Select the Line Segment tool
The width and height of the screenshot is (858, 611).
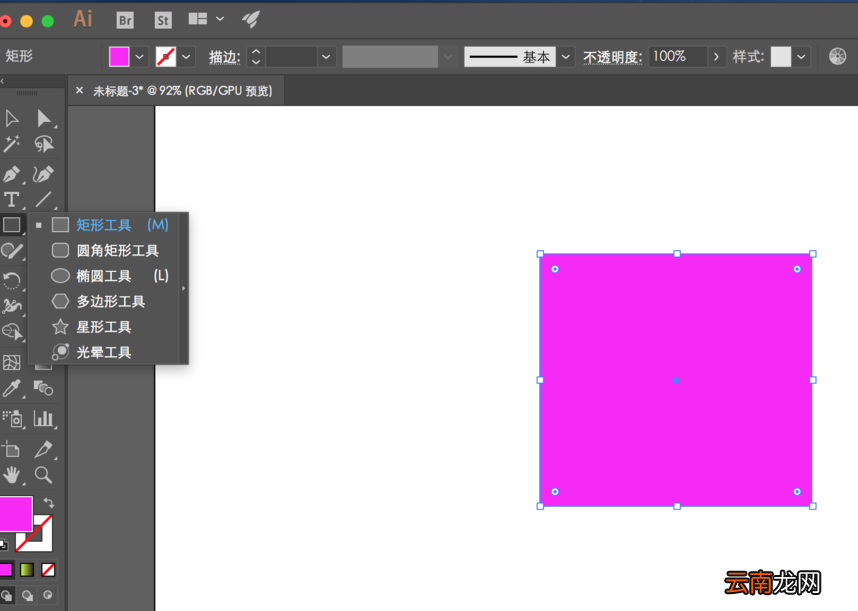pos(43,200)
